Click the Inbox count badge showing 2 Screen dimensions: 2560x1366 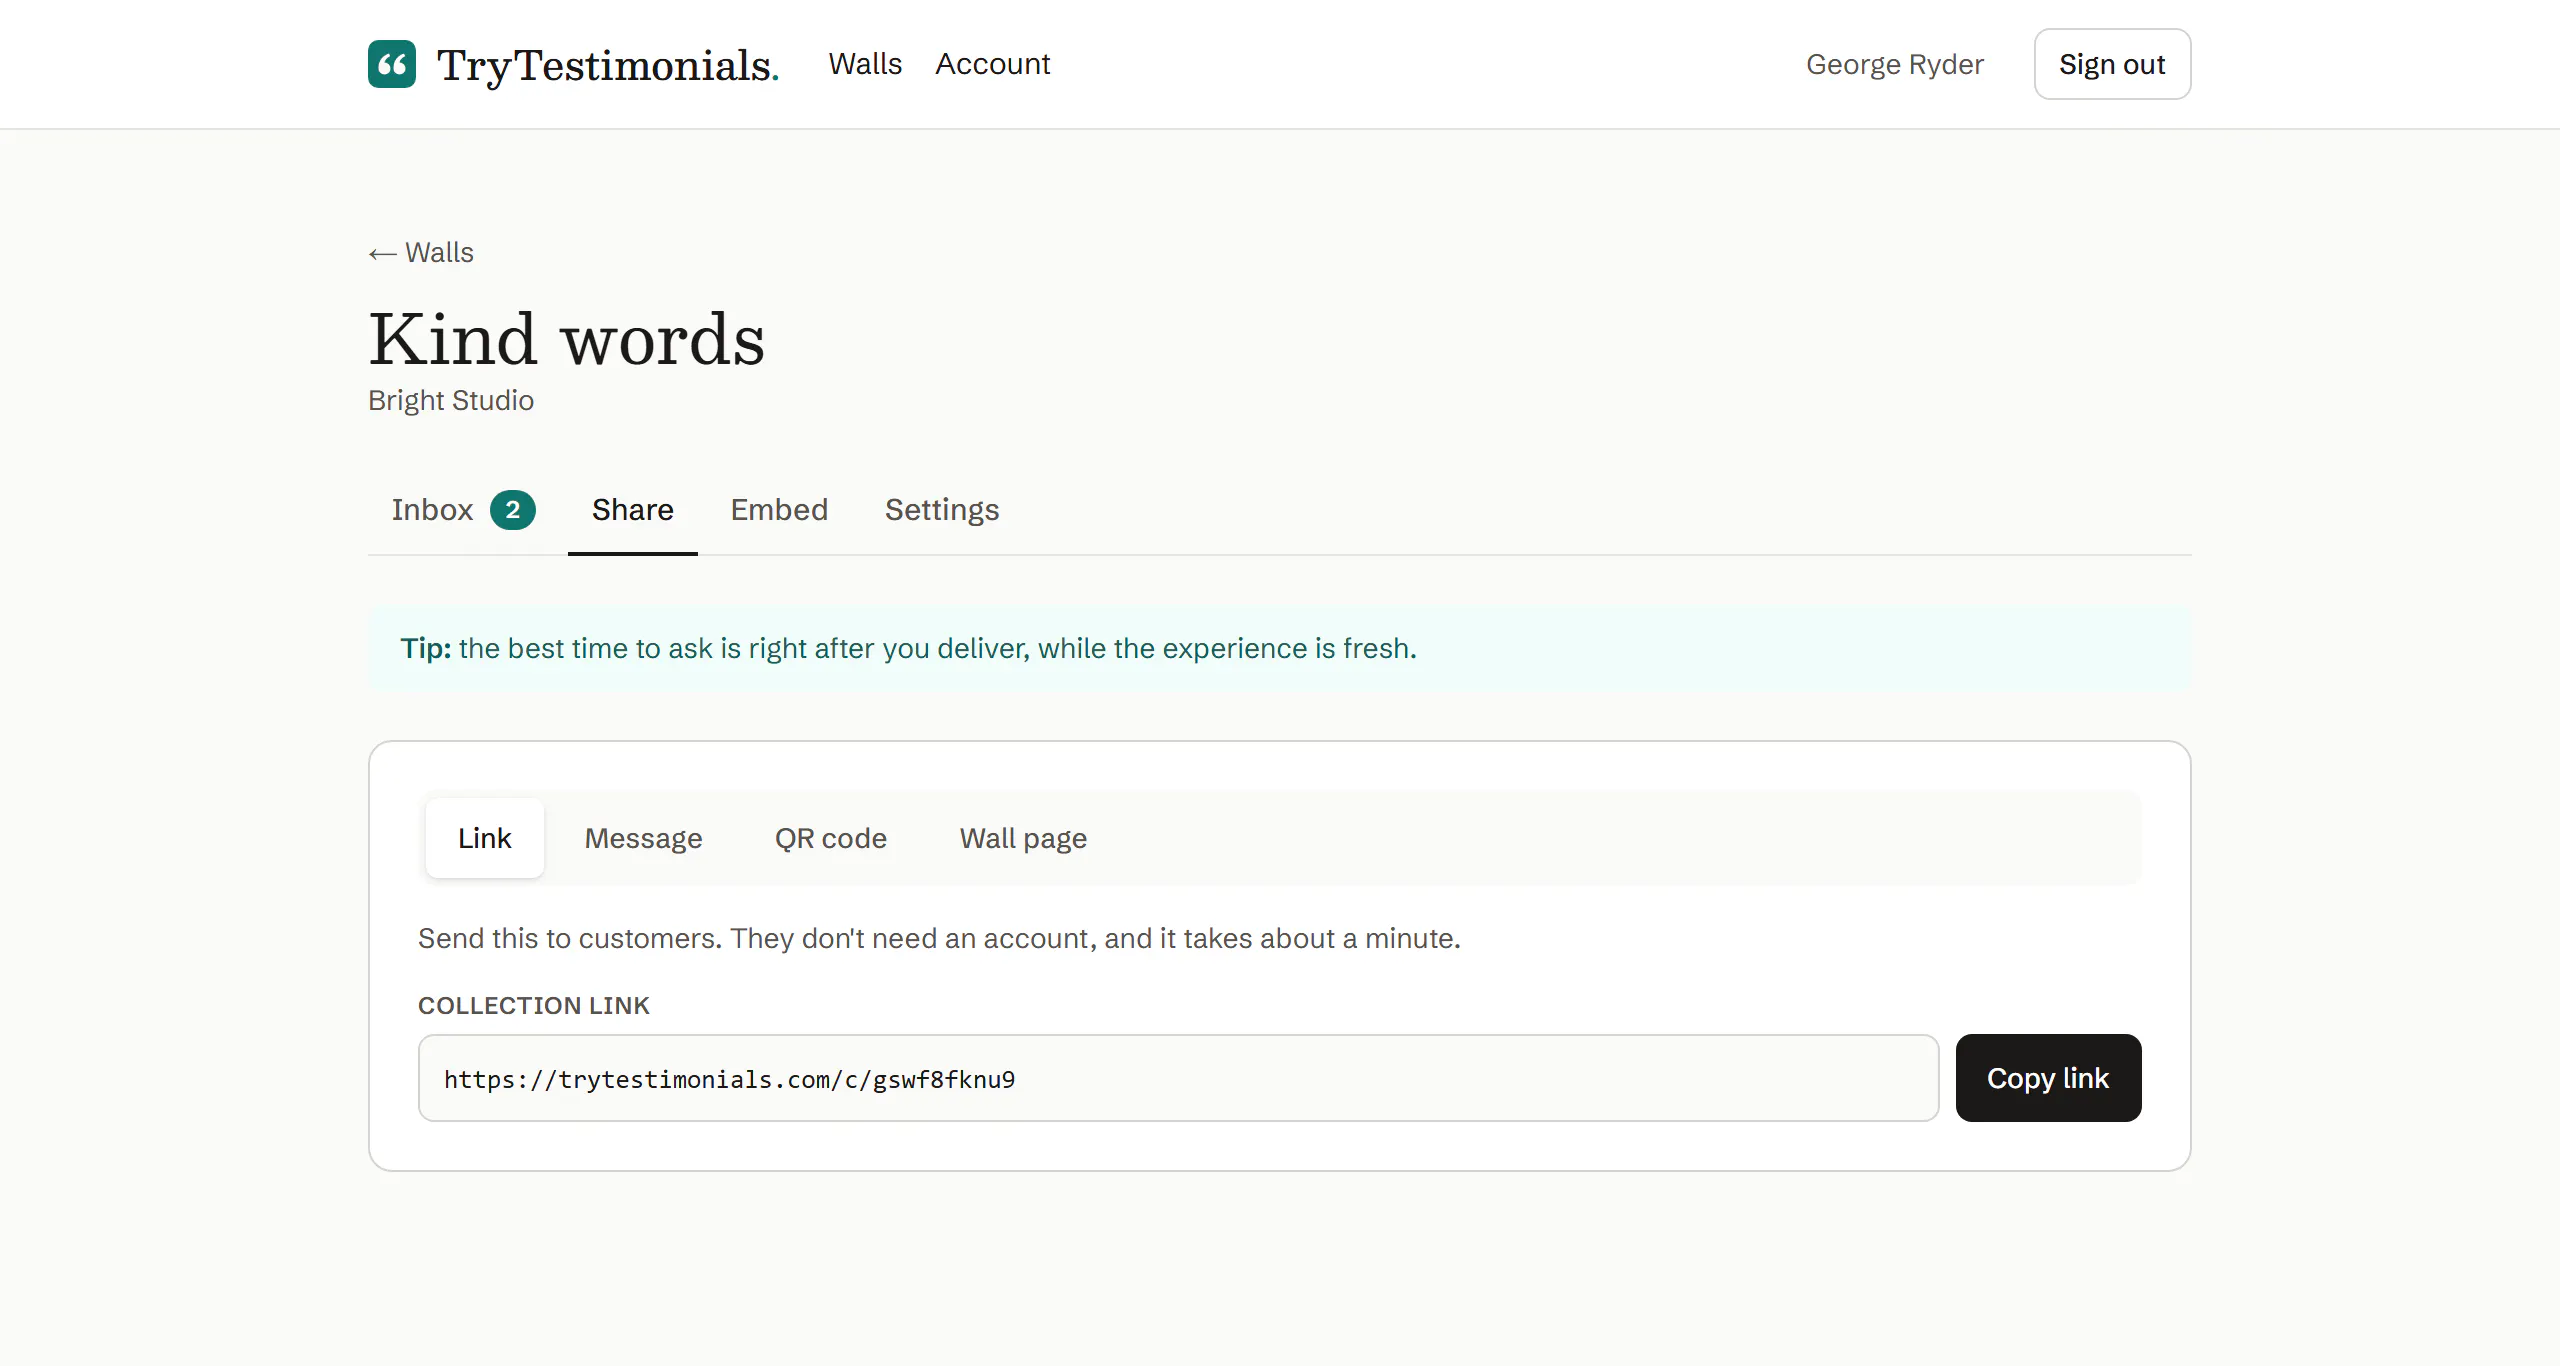click(x=513, y=510)
